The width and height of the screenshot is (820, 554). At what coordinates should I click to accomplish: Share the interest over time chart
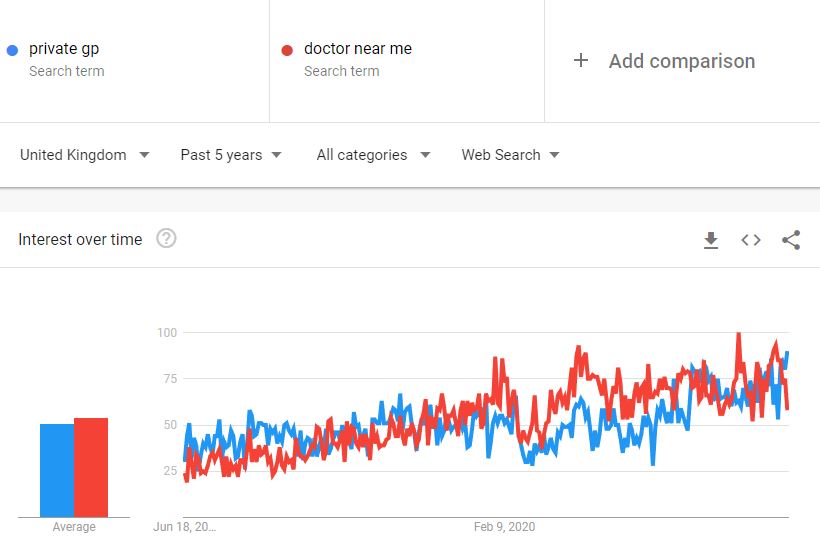[791, 240]
